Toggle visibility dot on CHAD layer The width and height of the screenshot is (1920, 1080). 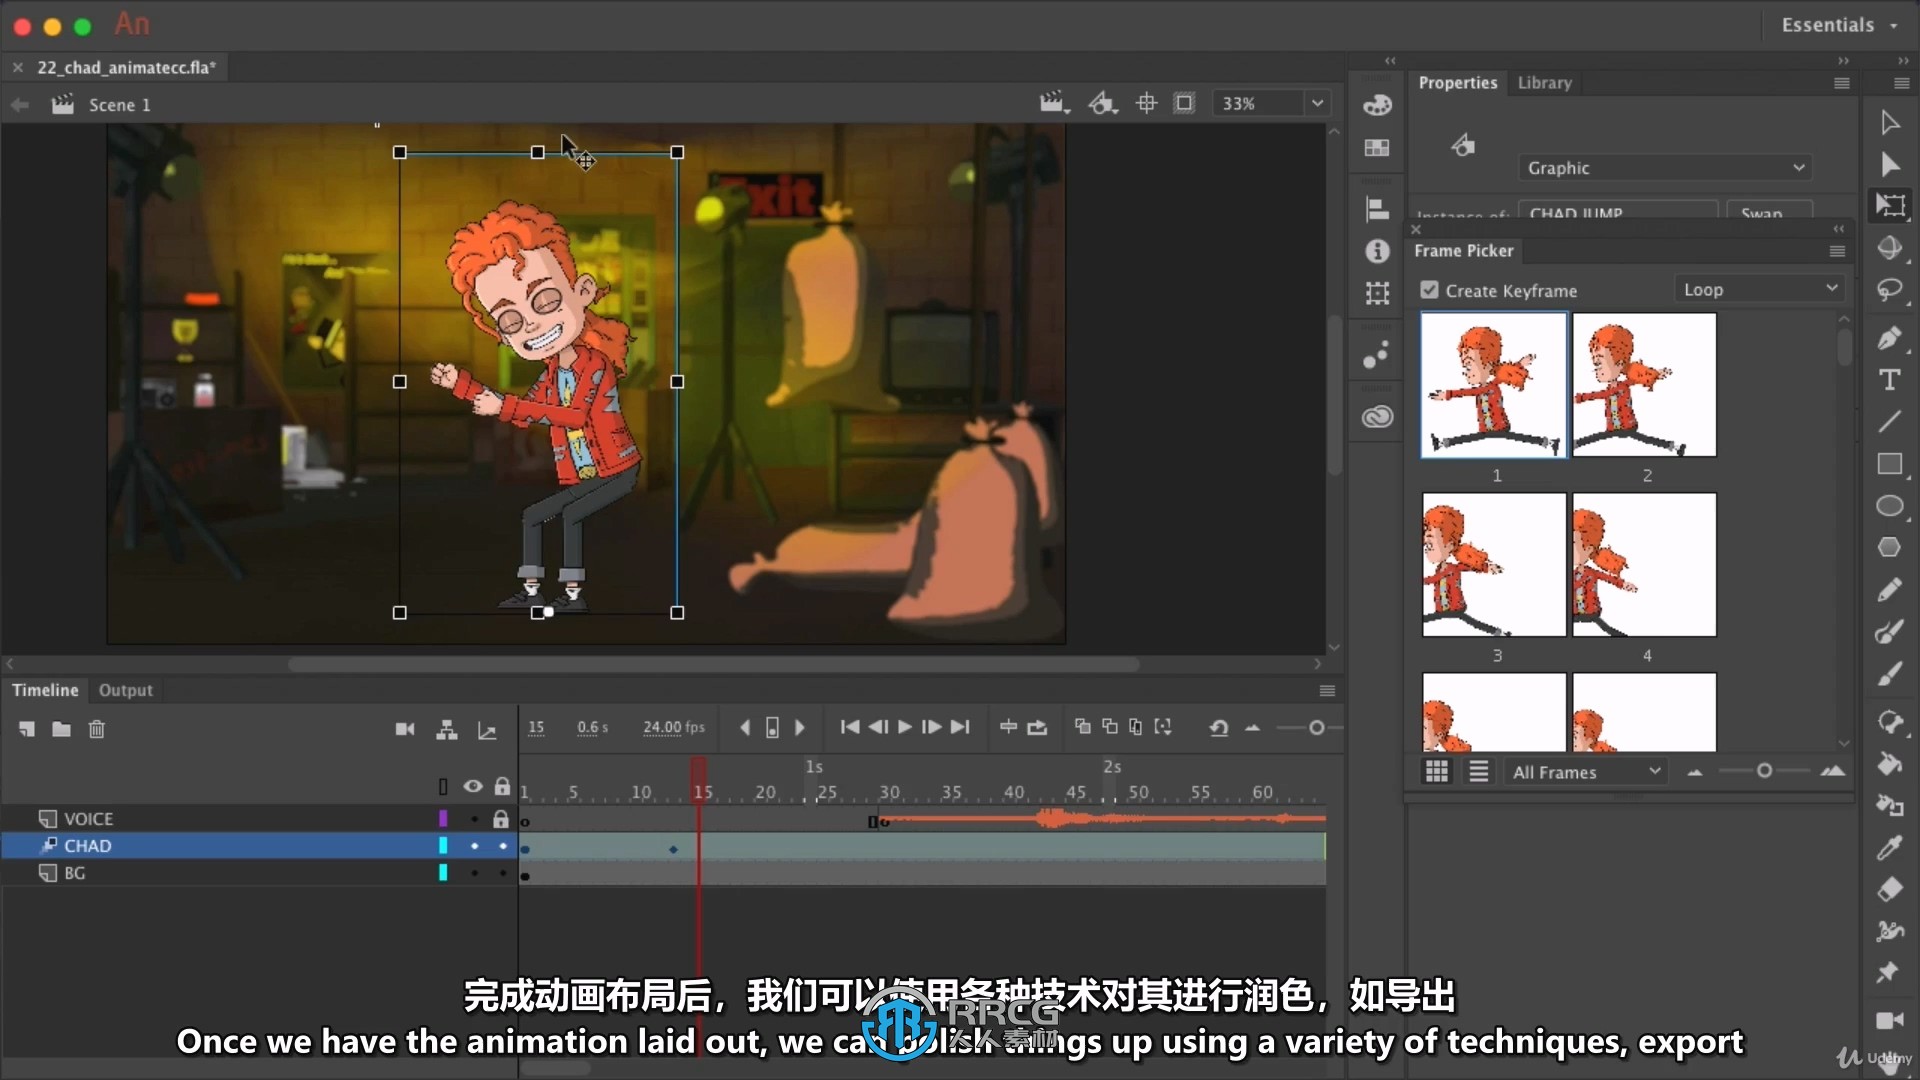474,846
